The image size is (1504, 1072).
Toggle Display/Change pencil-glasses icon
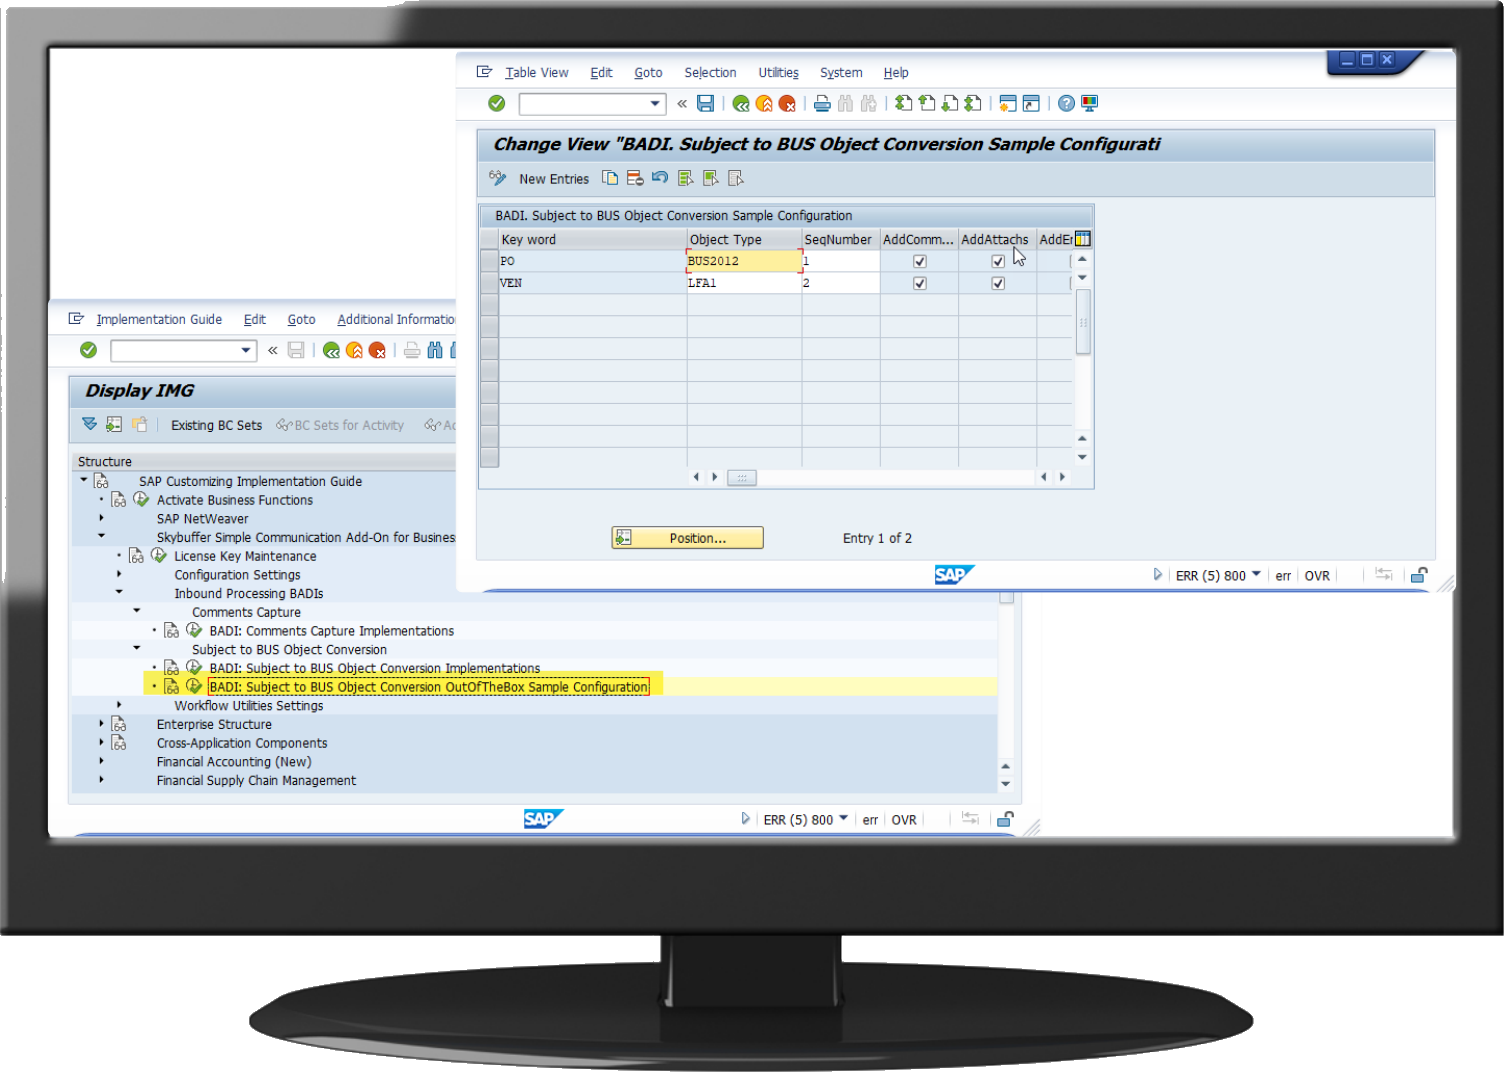[x=497, y=178]
